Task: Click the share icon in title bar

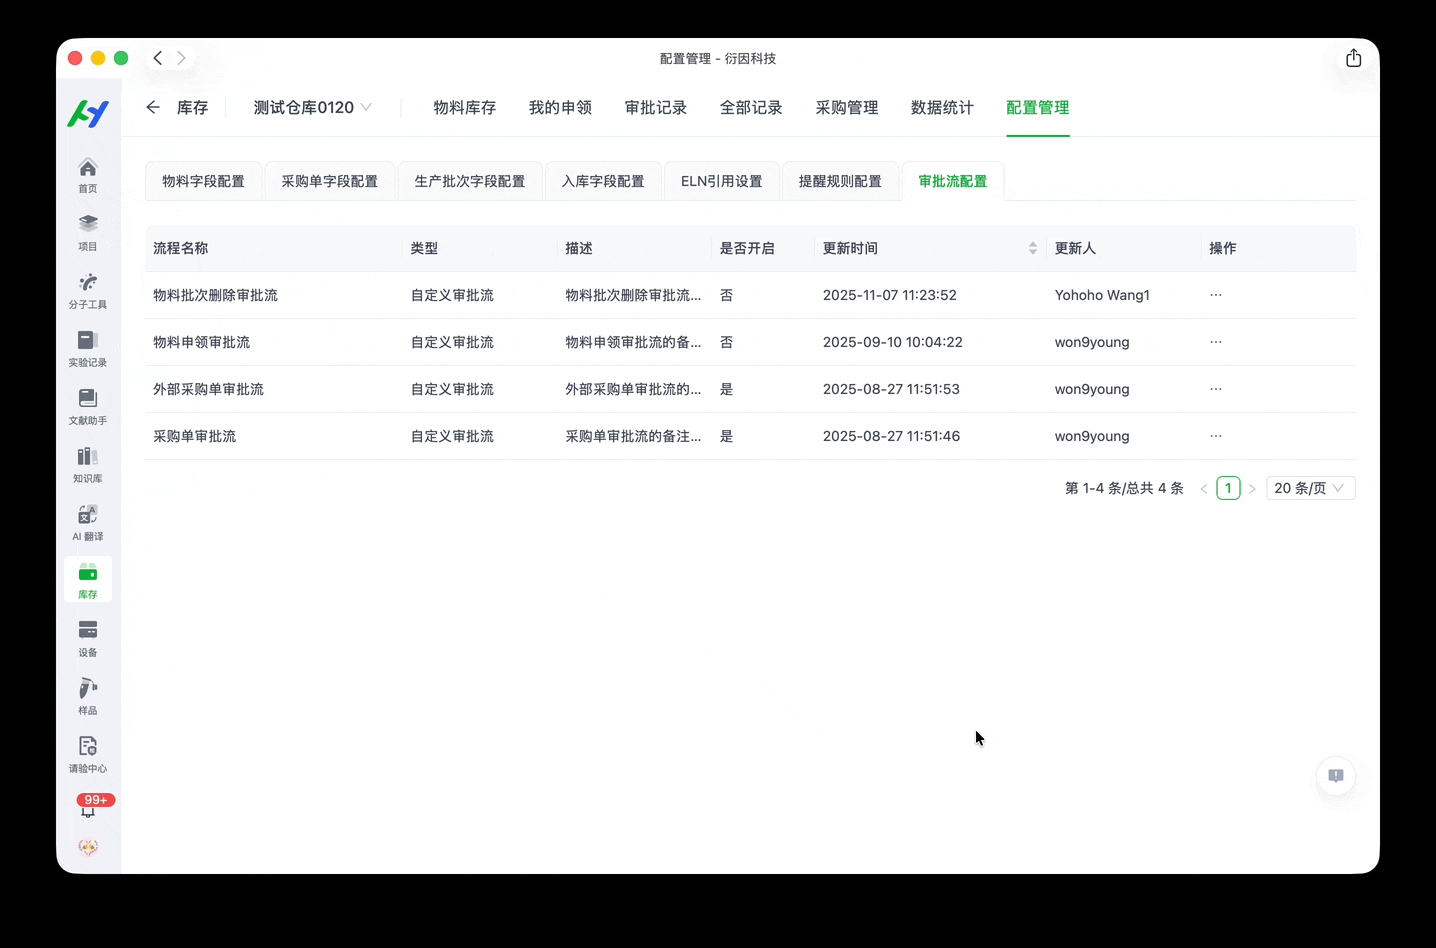Action: click(1353, 58)
